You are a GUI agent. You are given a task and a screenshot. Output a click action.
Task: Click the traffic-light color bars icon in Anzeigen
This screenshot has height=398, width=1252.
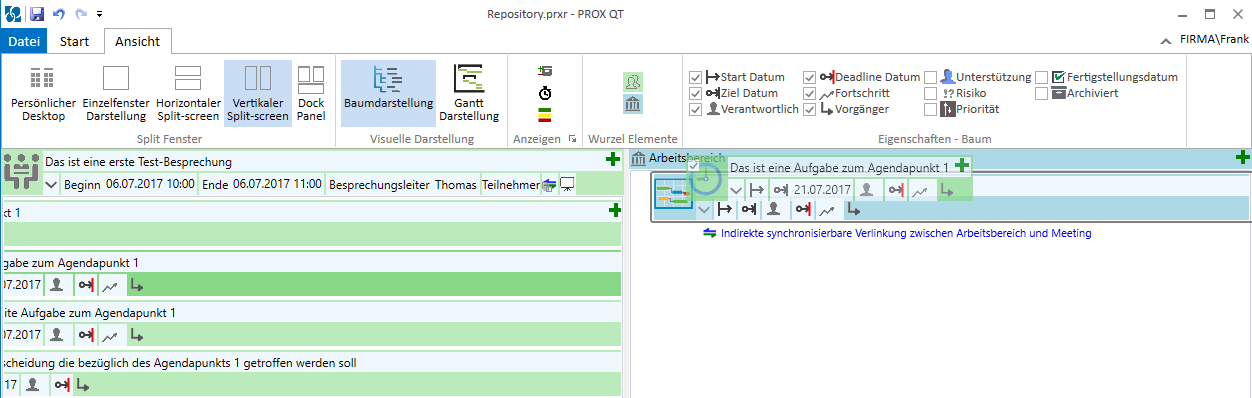coord(545,114)
